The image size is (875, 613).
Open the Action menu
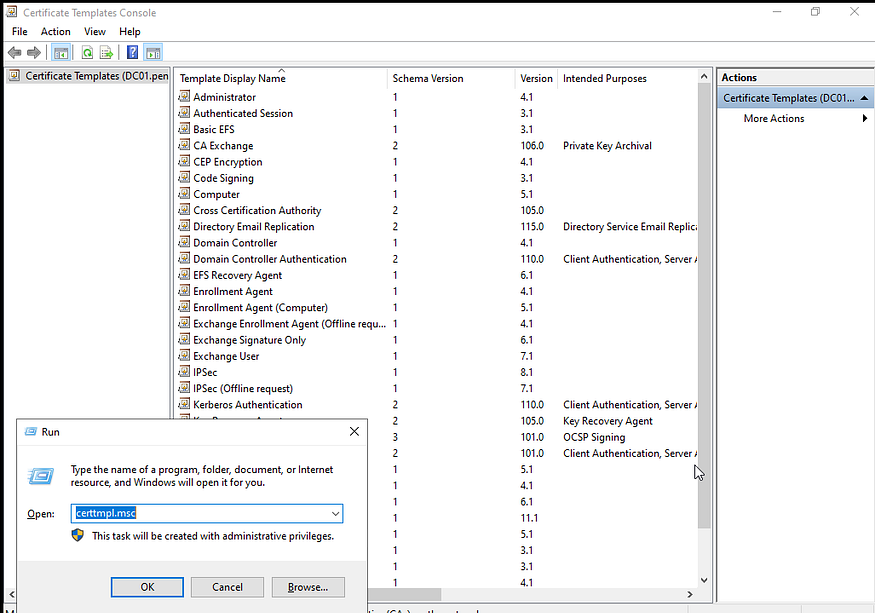pos(56,31)
